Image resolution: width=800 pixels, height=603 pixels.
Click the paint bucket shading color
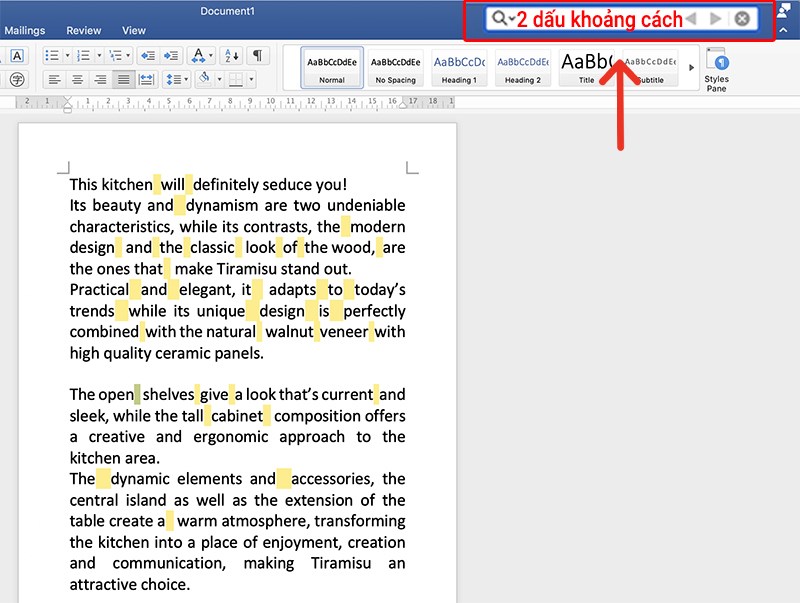coord(205,79)
